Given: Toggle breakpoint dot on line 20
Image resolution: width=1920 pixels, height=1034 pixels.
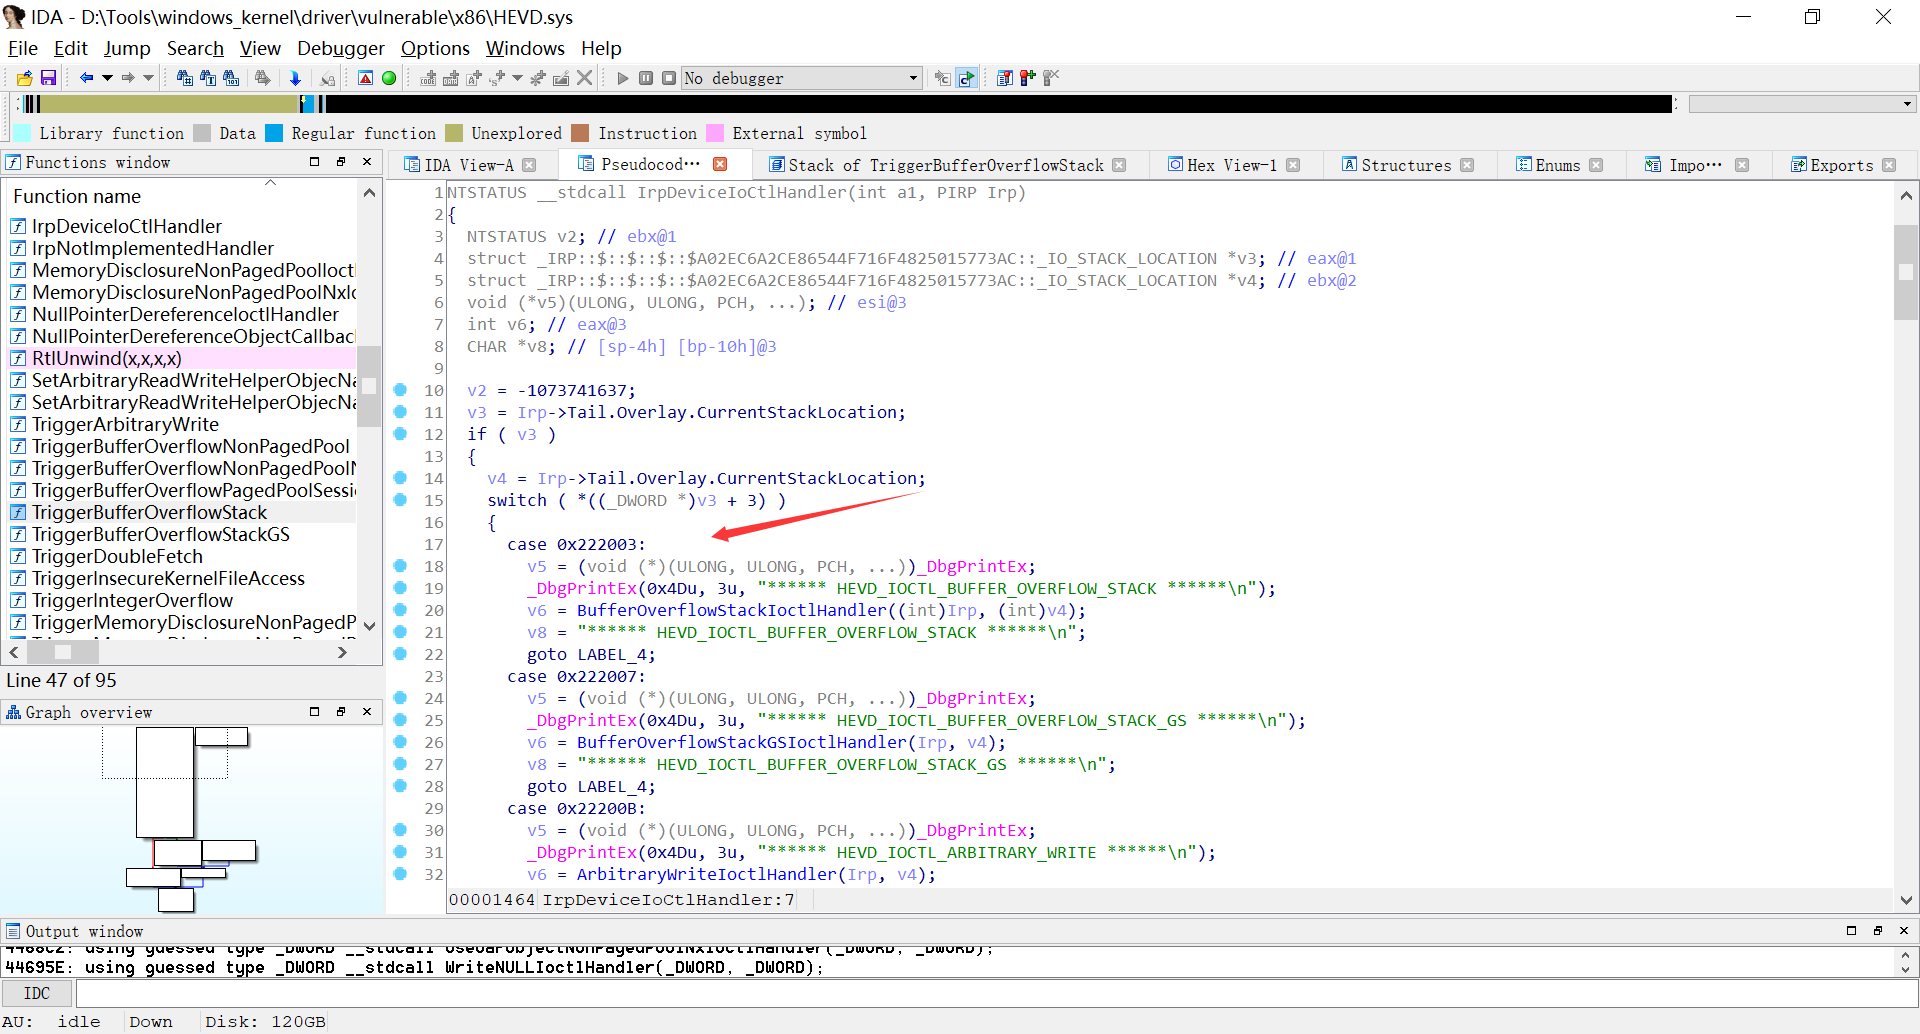Looking at the screenshot, I should [400, 610].
